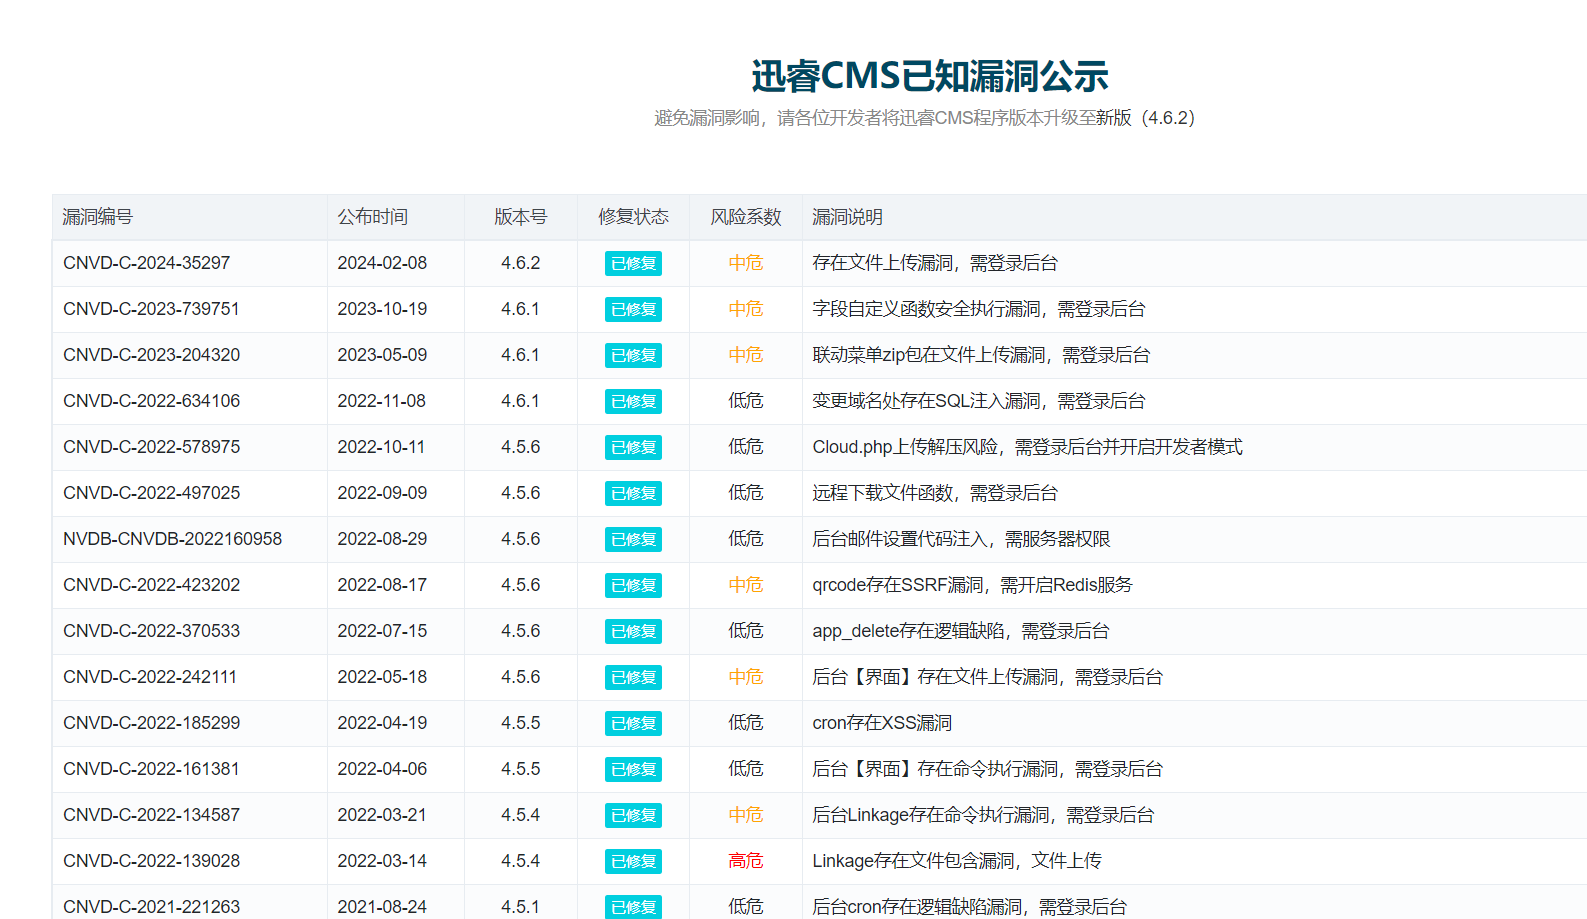The width and height of the screenshot is (1587, 919).
Task: Select vulnerability ID CNVD-C-2021-221263
Action: [x=151, y=907]
